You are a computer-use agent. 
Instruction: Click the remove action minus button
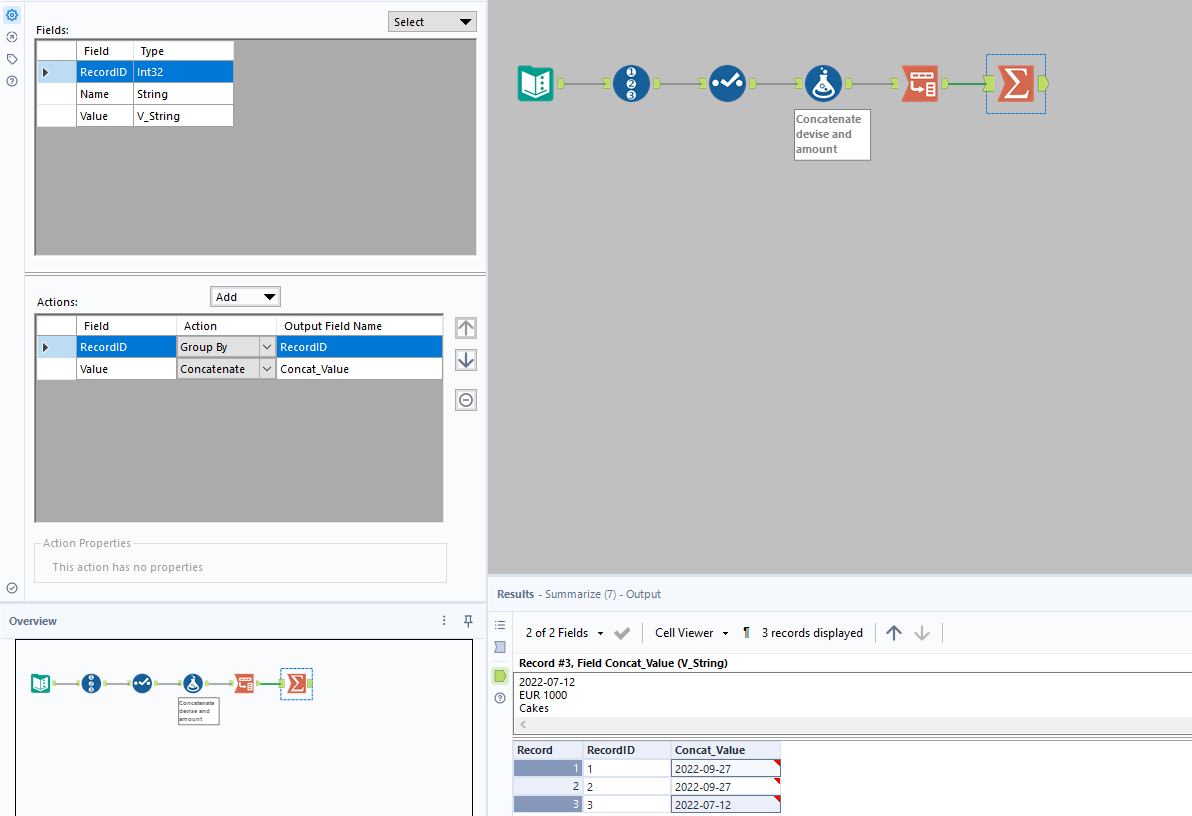tap(465, 399)
